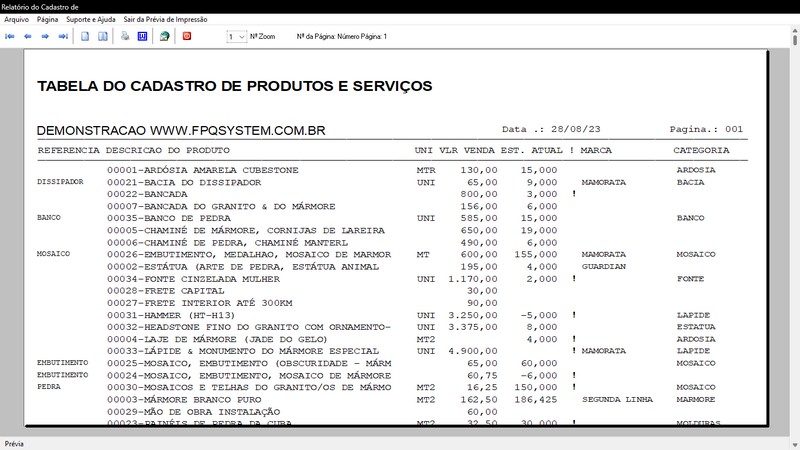Click the next page arrow
The height and width of the screenshot is (450, 800).
point(46,36)
